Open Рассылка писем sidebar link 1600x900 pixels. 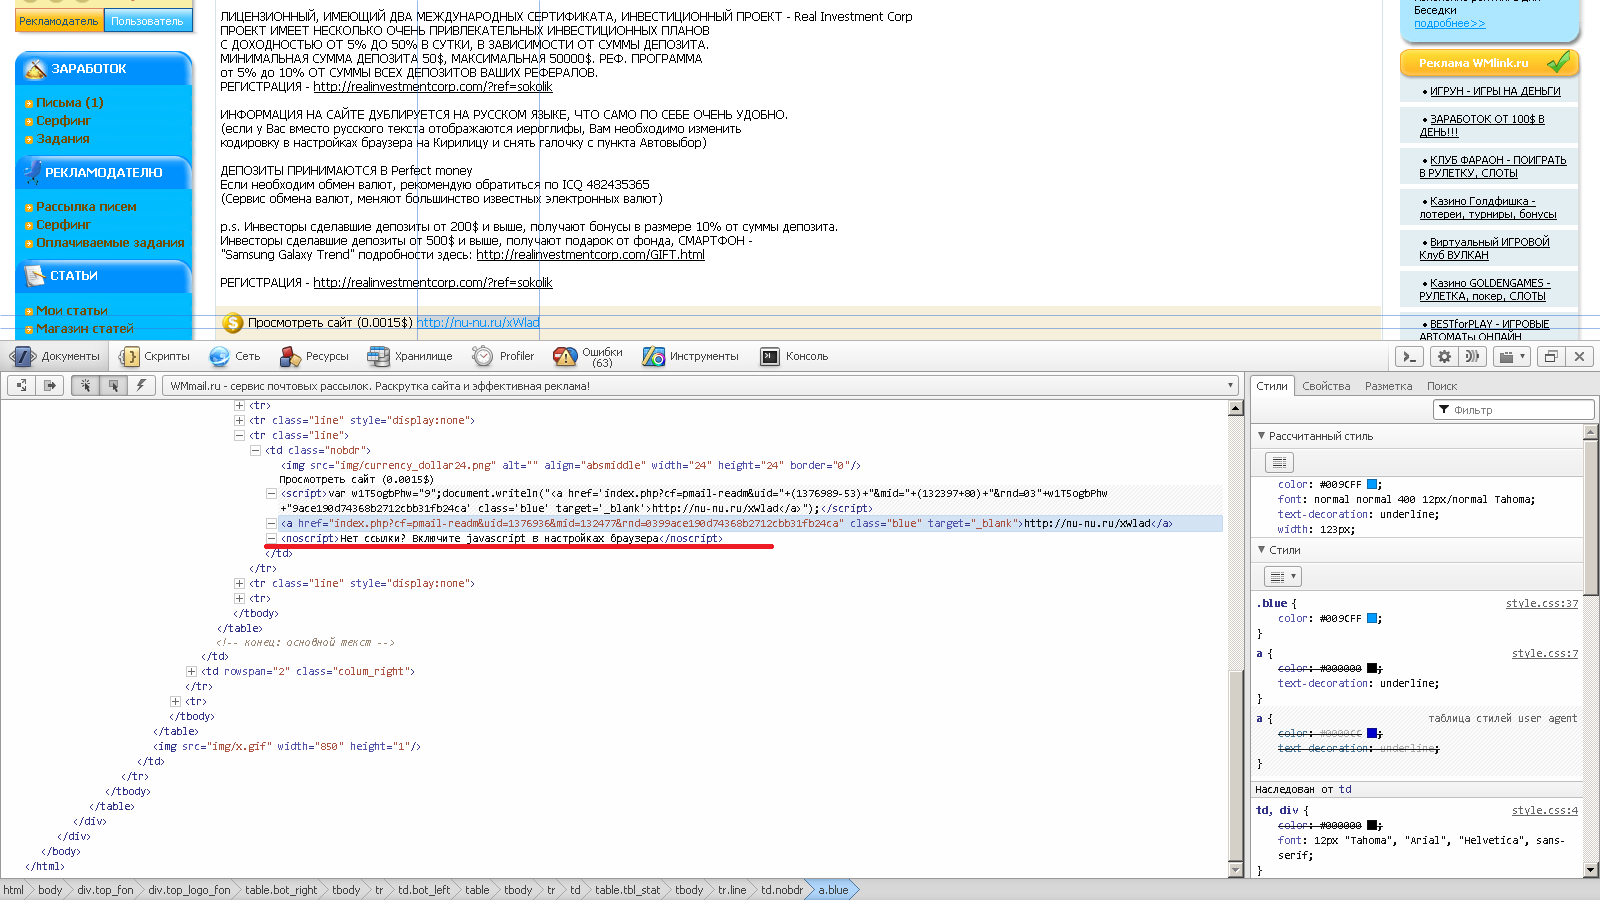[86, 207]
